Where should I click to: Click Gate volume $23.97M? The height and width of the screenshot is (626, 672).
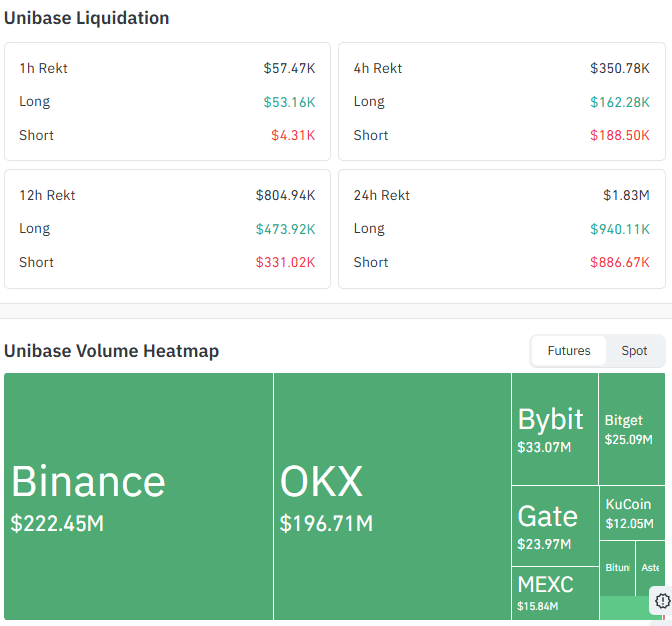coord(544,544)
